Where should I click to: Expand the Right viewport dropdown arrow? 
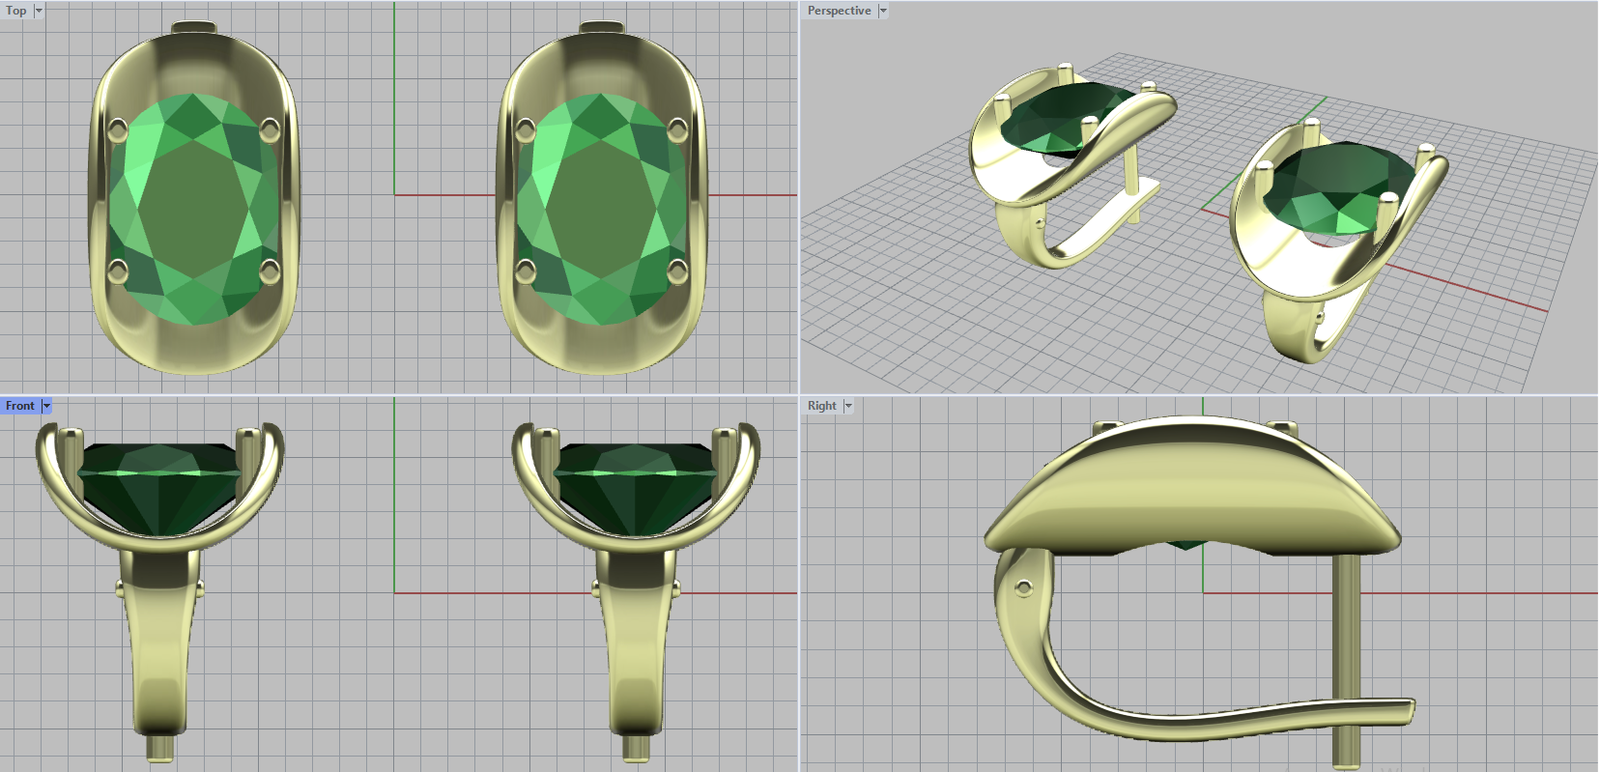click(x=848, y=406)
